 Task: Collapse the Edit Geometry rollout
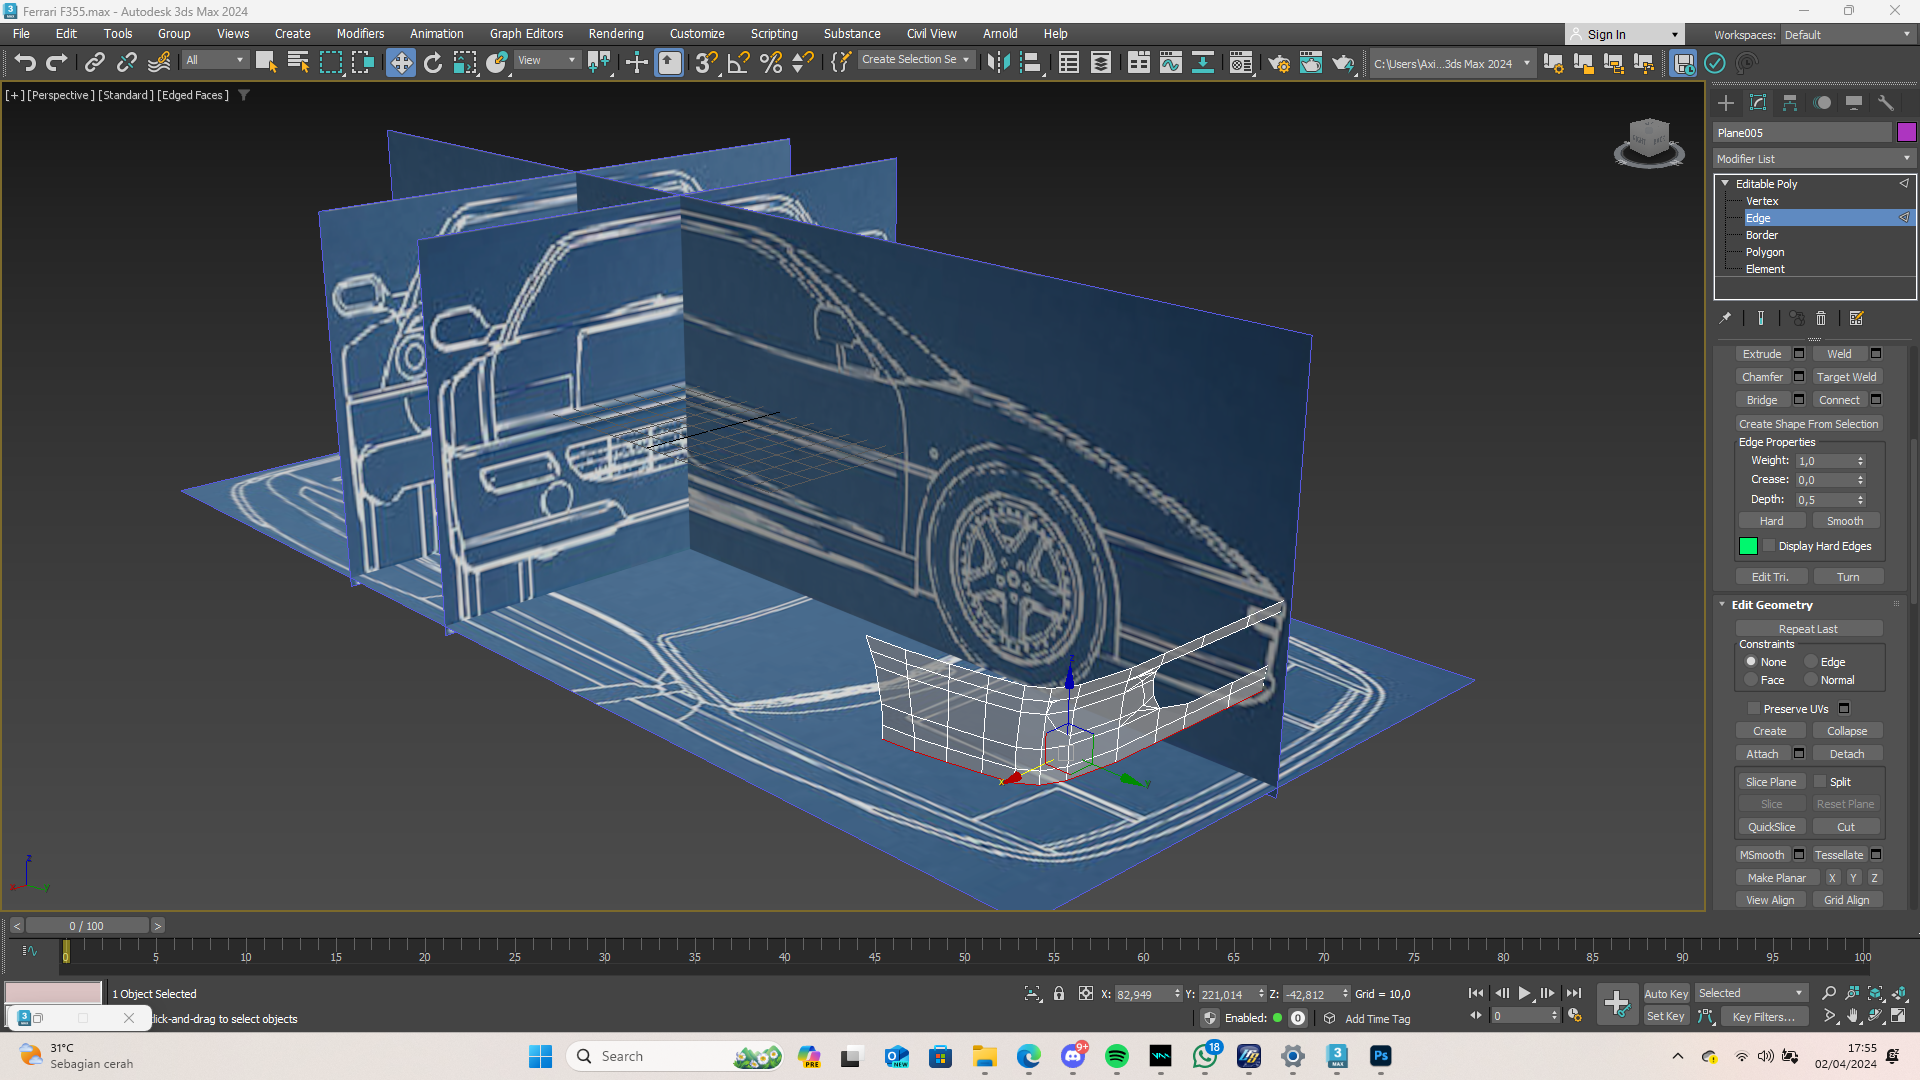(x=1771, y=605)
